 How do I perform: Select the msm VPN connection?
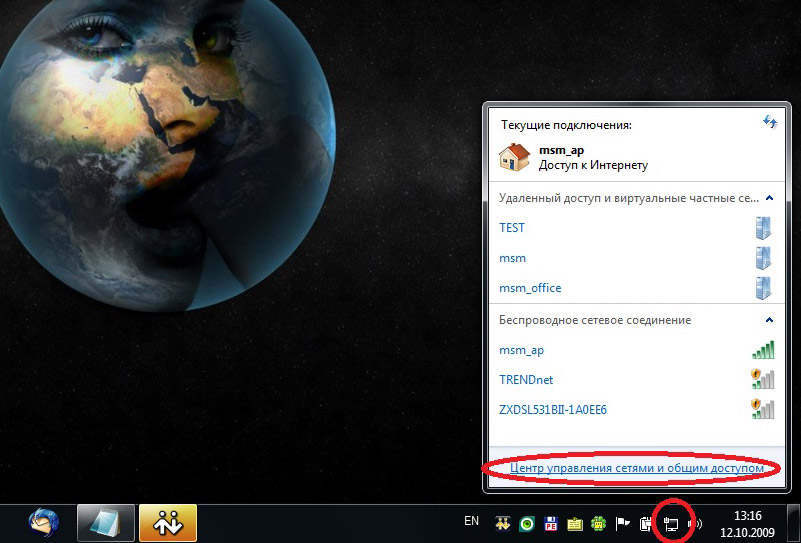637,258
